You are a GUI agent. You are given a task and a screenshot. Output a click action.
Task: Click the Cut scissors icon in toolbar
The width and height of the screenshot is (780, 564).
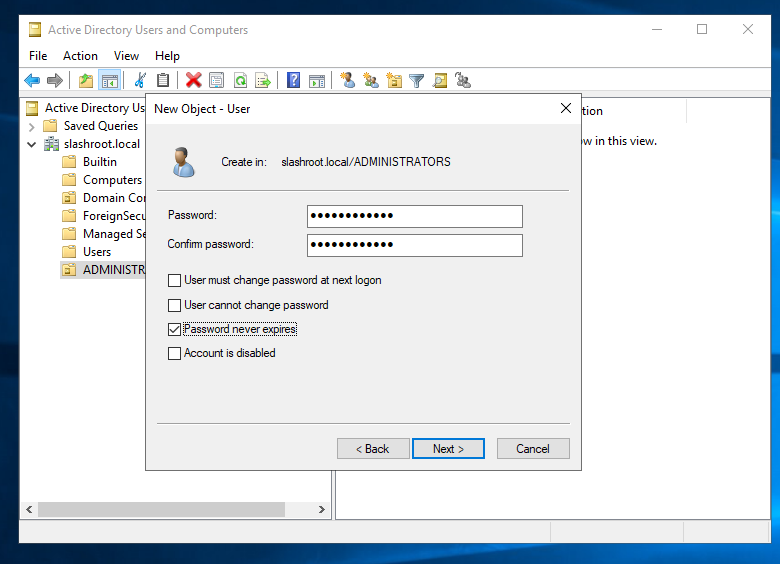[140, 81]
